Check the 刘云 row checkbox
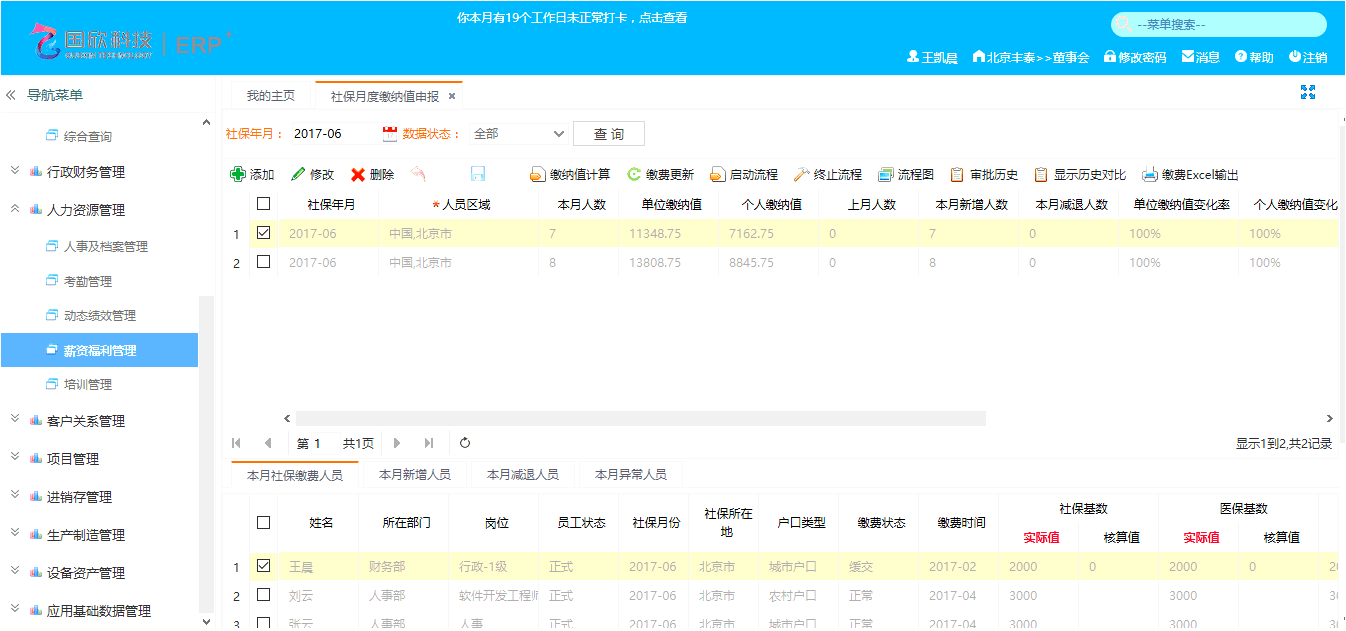Image resolution: width=1346 pixels, height=631 pixels. pos(264,595)
